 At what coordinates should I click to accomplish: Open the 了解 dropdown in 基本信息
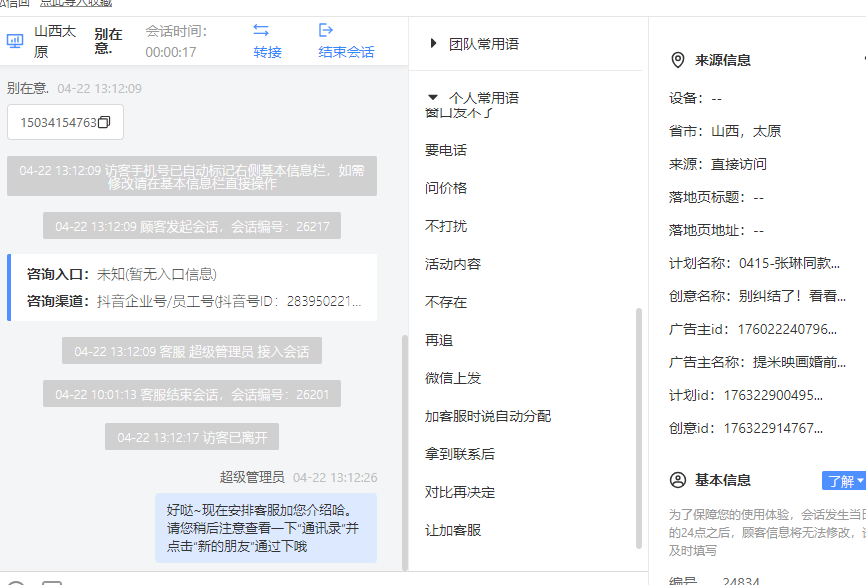click(x=843, y=481)
